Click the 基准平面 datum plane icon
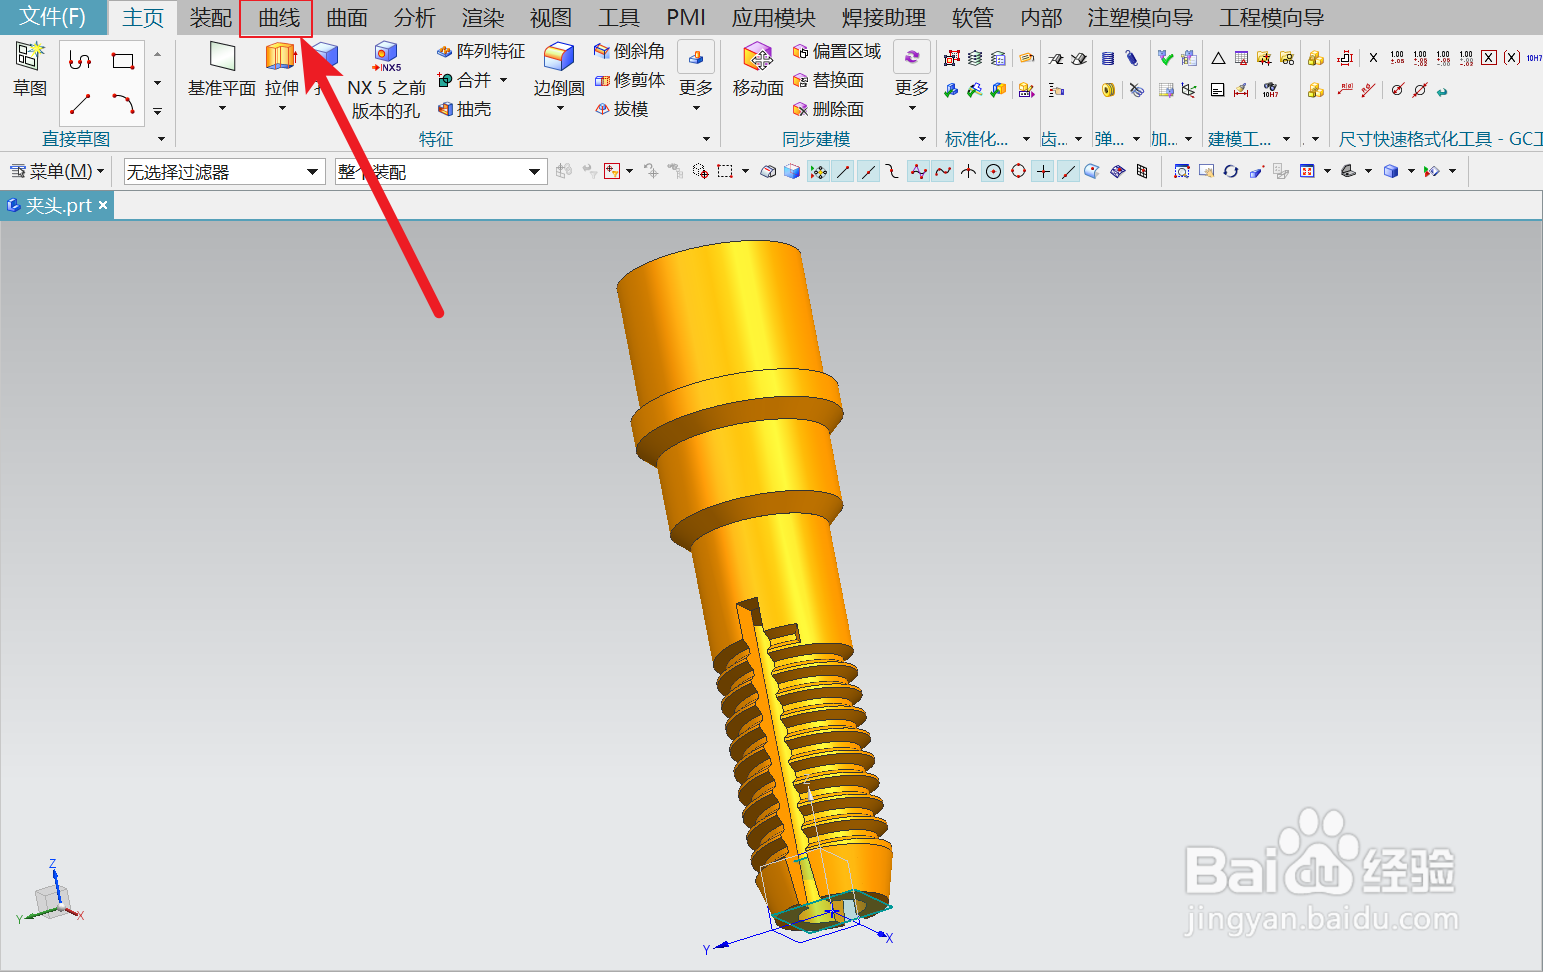The width and height of the screenshot is (1543, 972). pos(222,57)
